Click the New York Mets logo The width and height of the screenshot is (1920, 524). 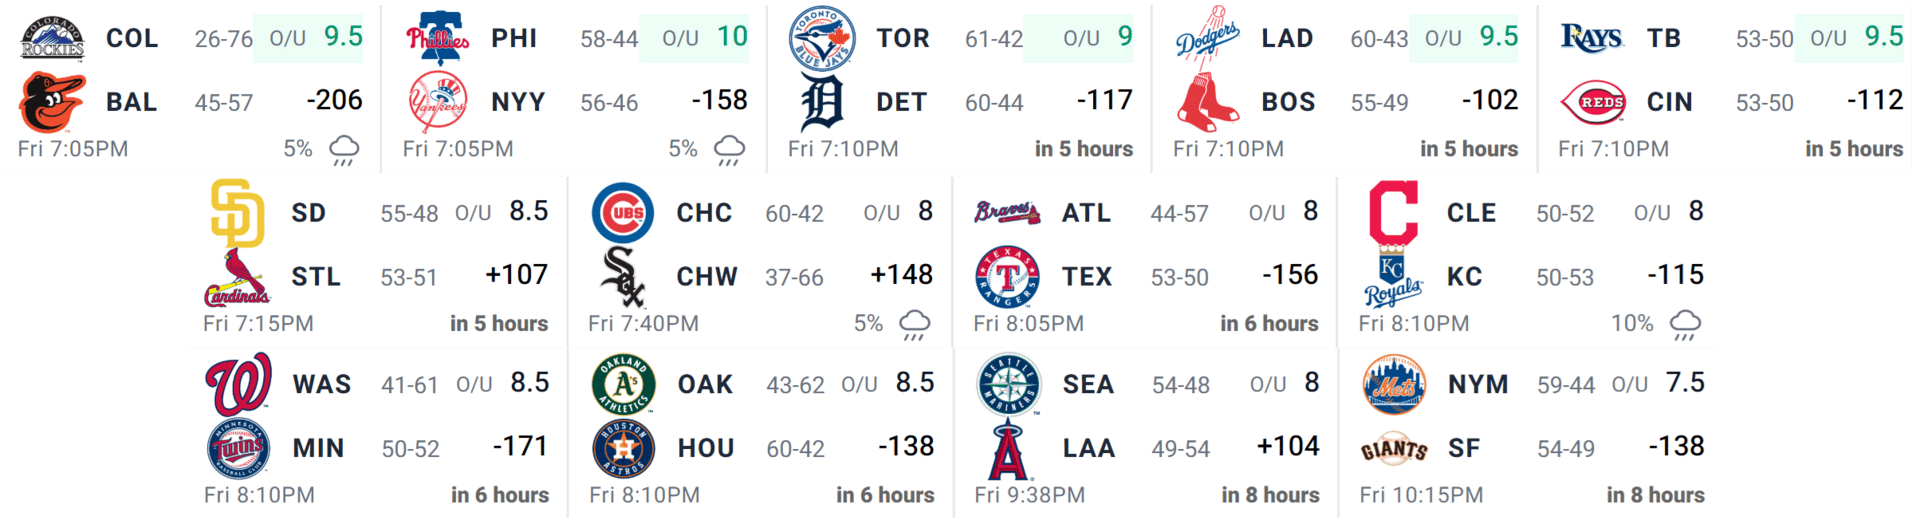(x=1394, y=384)
